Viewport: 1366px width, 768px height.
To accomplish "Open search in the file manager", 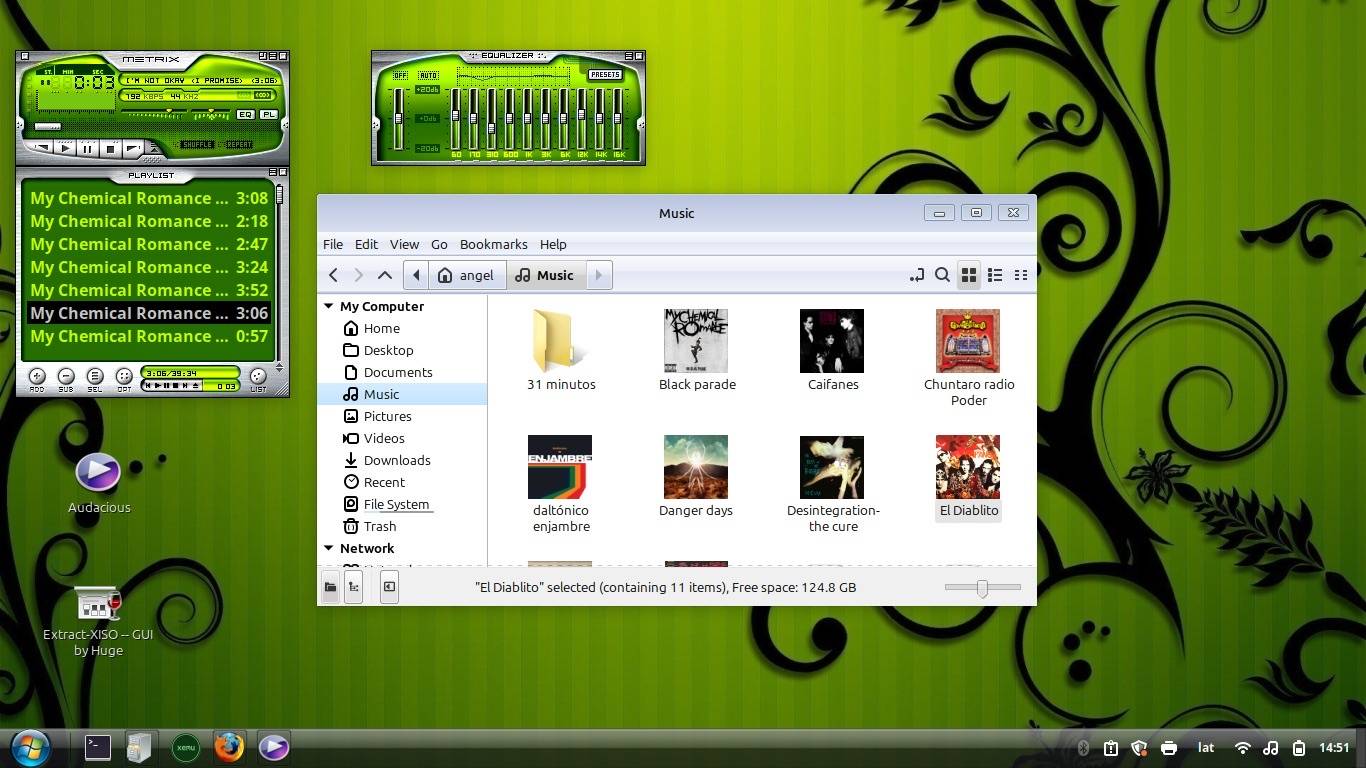I will (x=942, y=275).
